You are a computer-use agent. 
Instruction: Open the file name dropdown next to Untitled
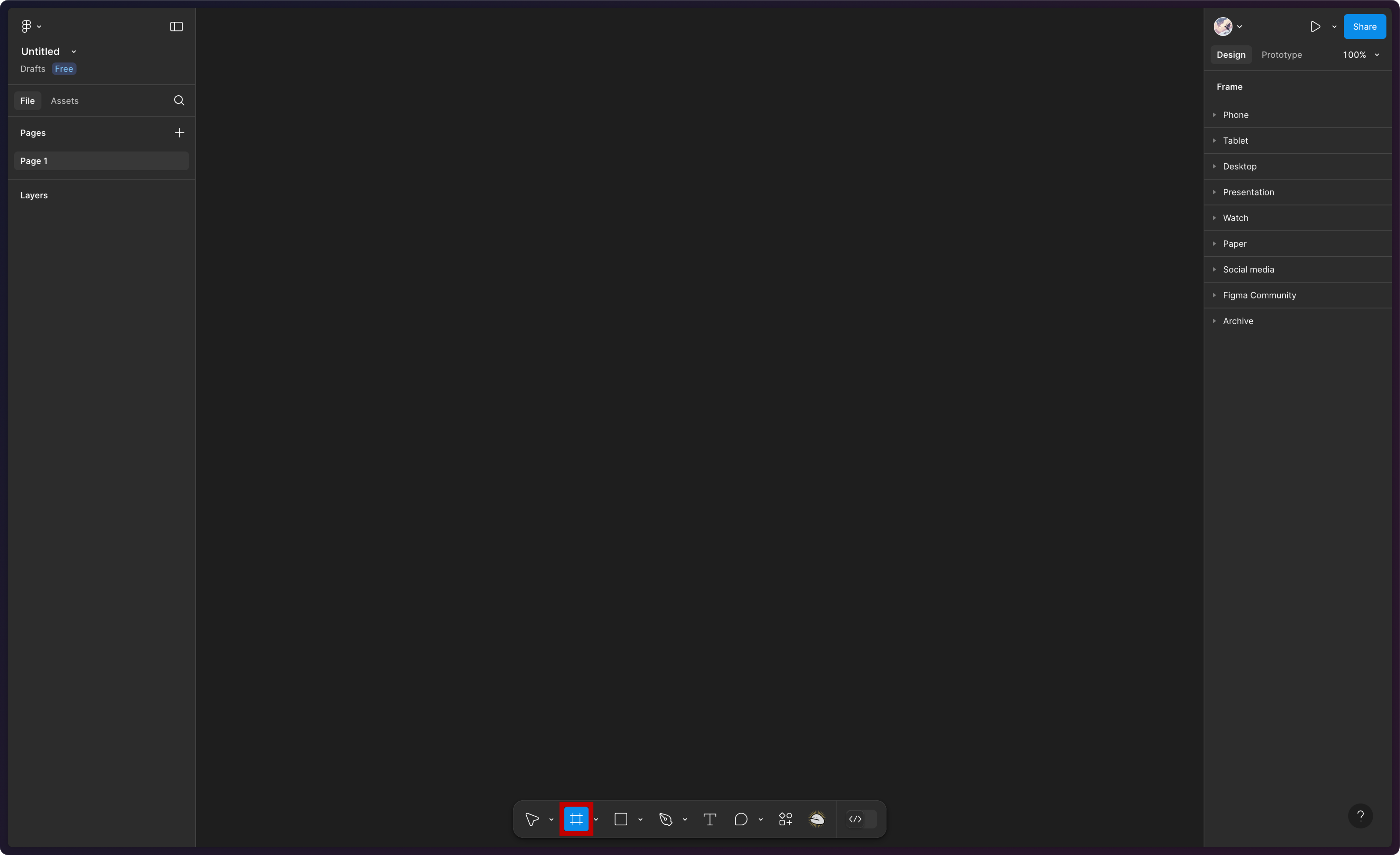[x=74, y=52]
